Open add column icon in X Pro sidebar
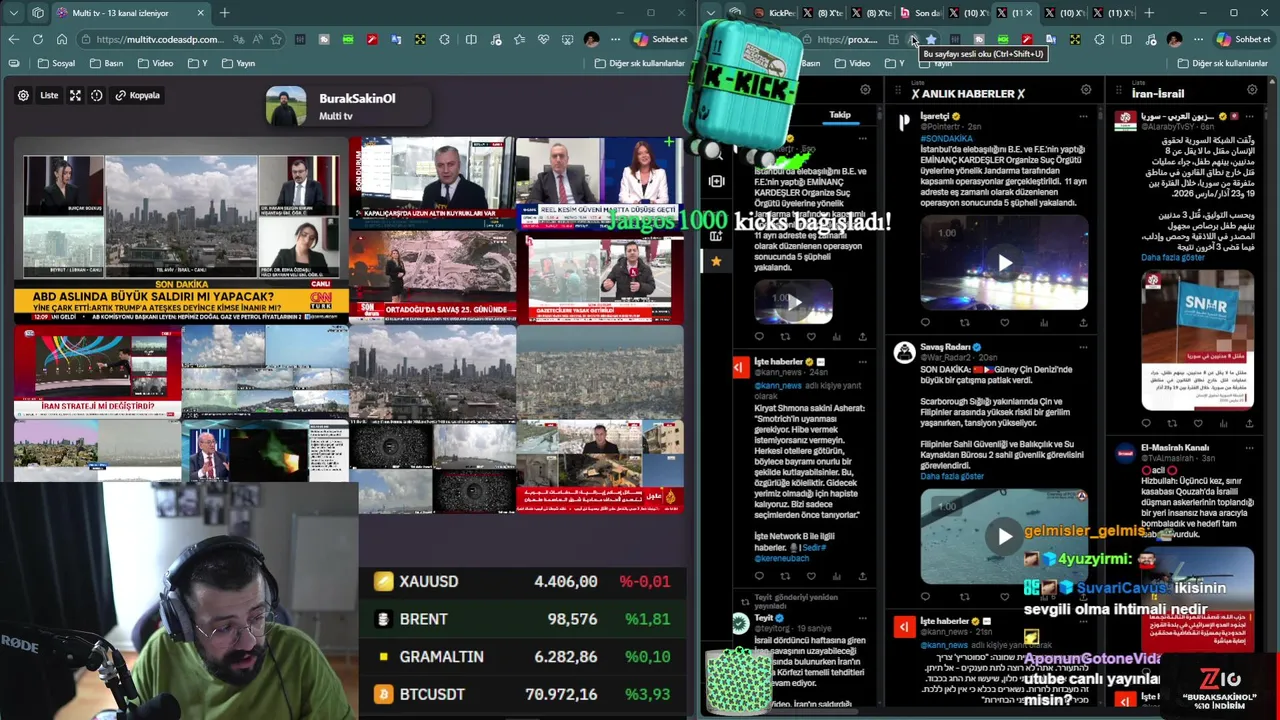 coord(716,236)
